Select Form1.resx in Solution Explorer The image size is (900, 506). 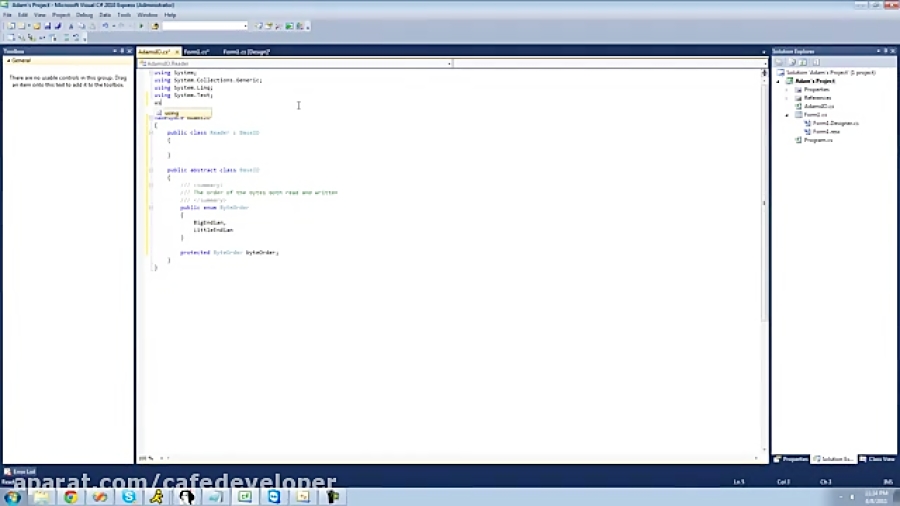(826, 131)
